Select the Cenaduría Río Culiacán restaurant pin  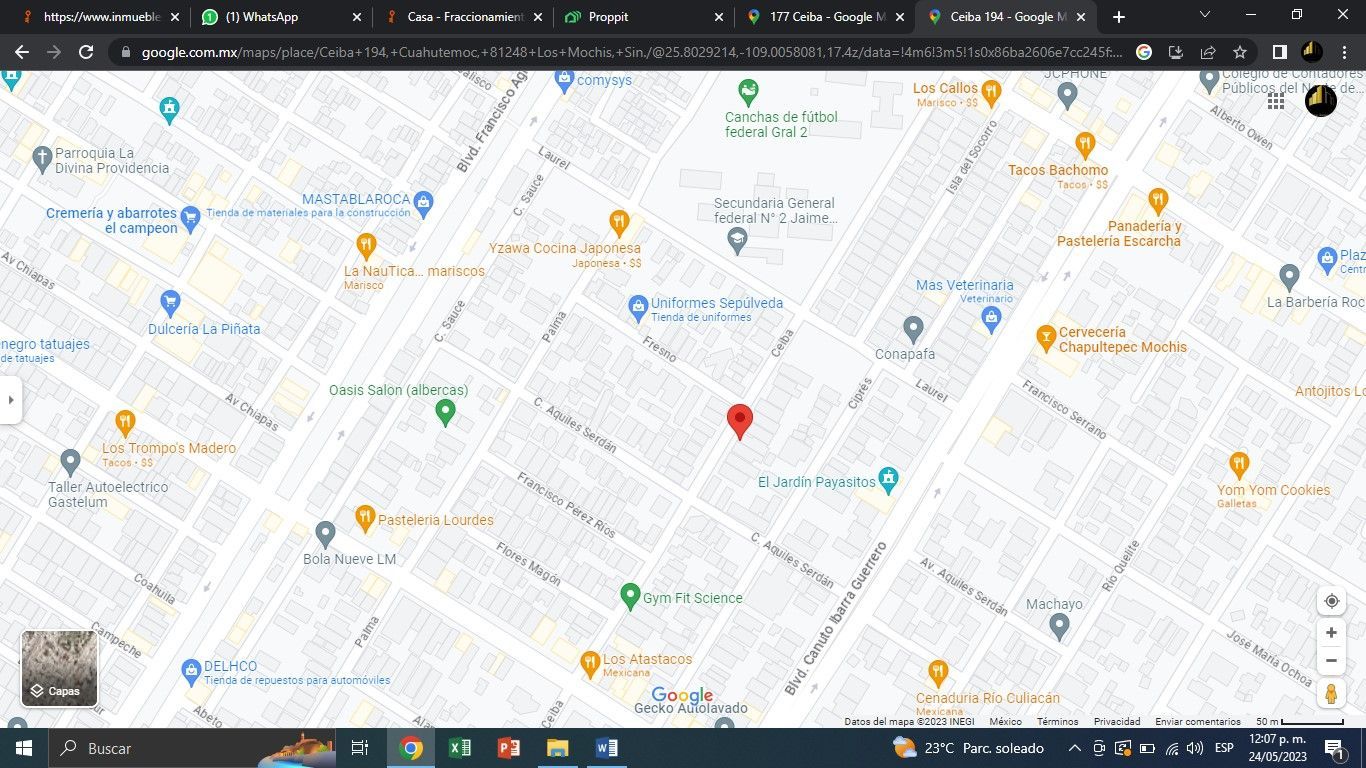pyautogui.click(x=938, y=673)
